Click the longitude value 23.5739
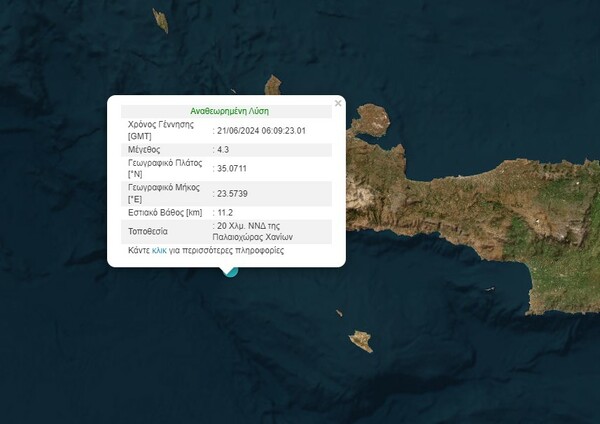The image size is (600, 424). pyautogui.click(x=235, y=193)
